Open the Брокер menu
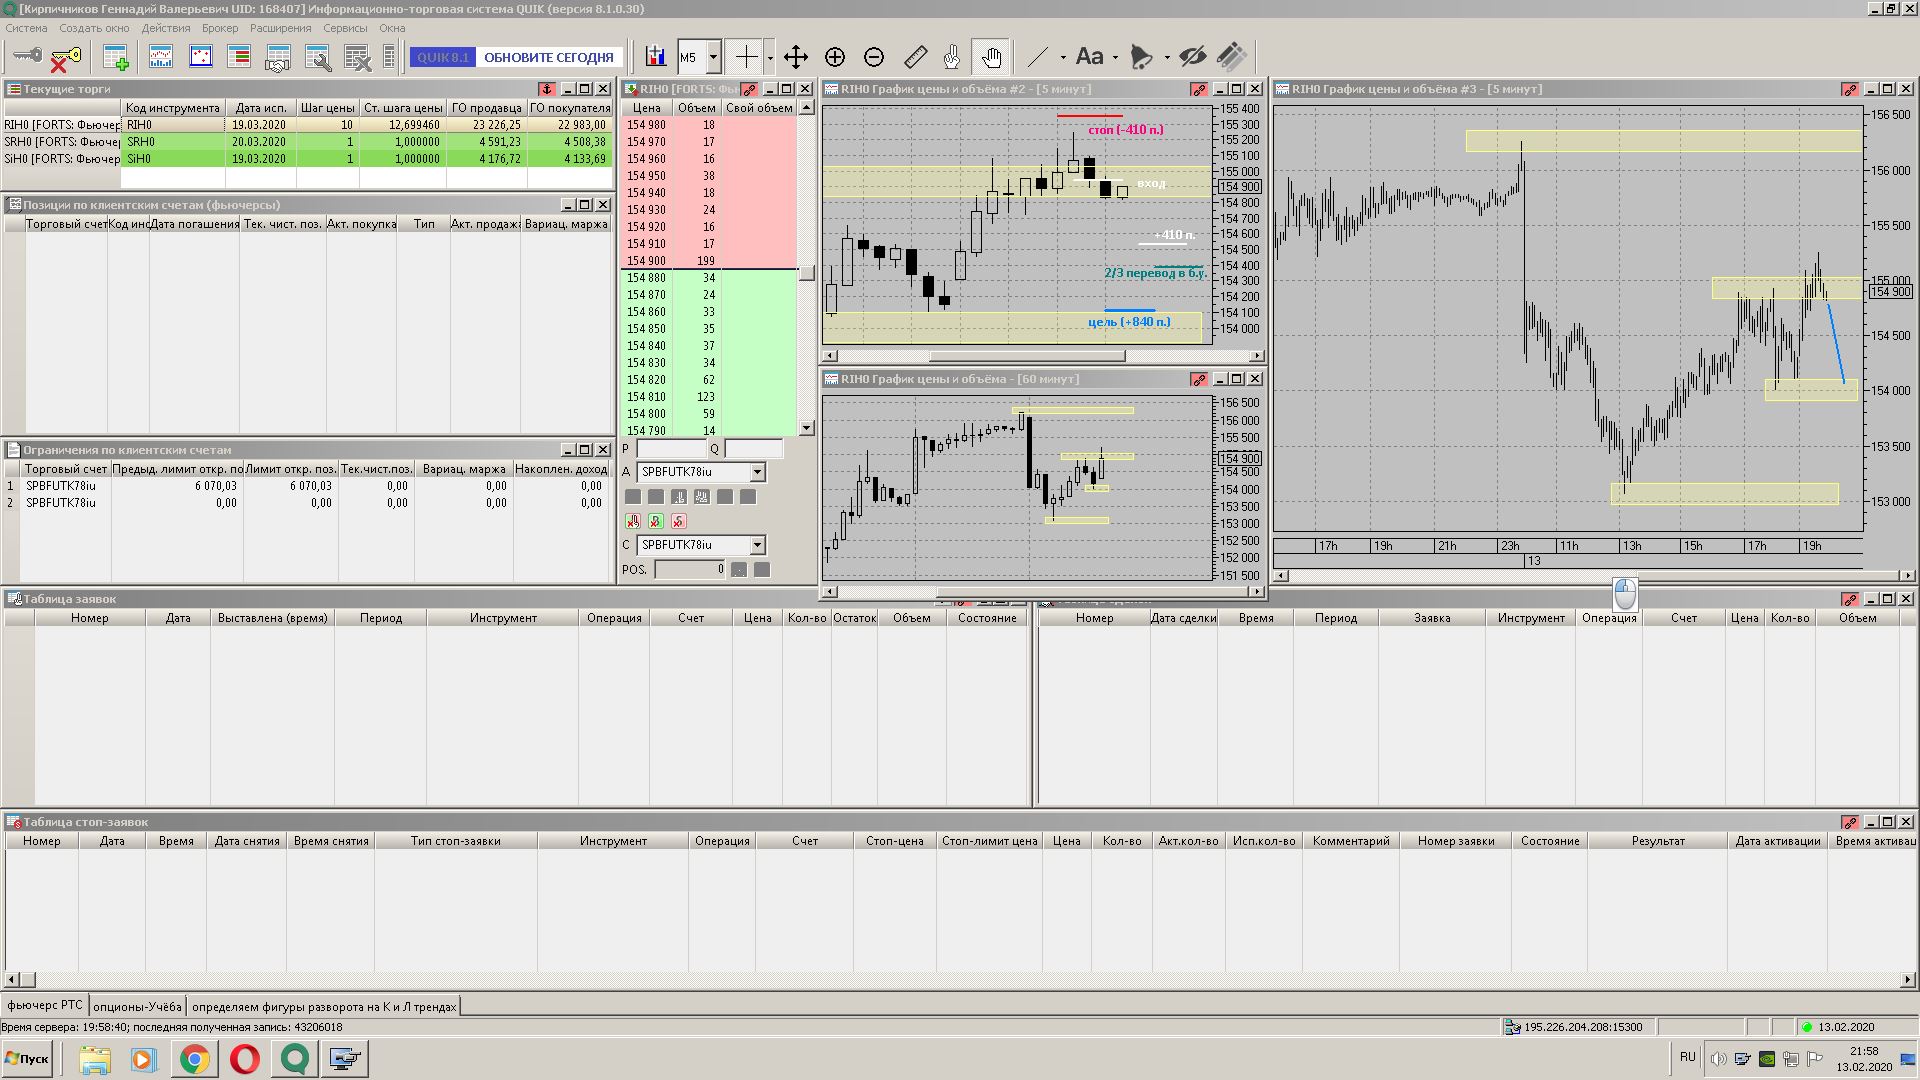The width and height of the screenshot is (1920, 1080). click(x=219, y=28)
